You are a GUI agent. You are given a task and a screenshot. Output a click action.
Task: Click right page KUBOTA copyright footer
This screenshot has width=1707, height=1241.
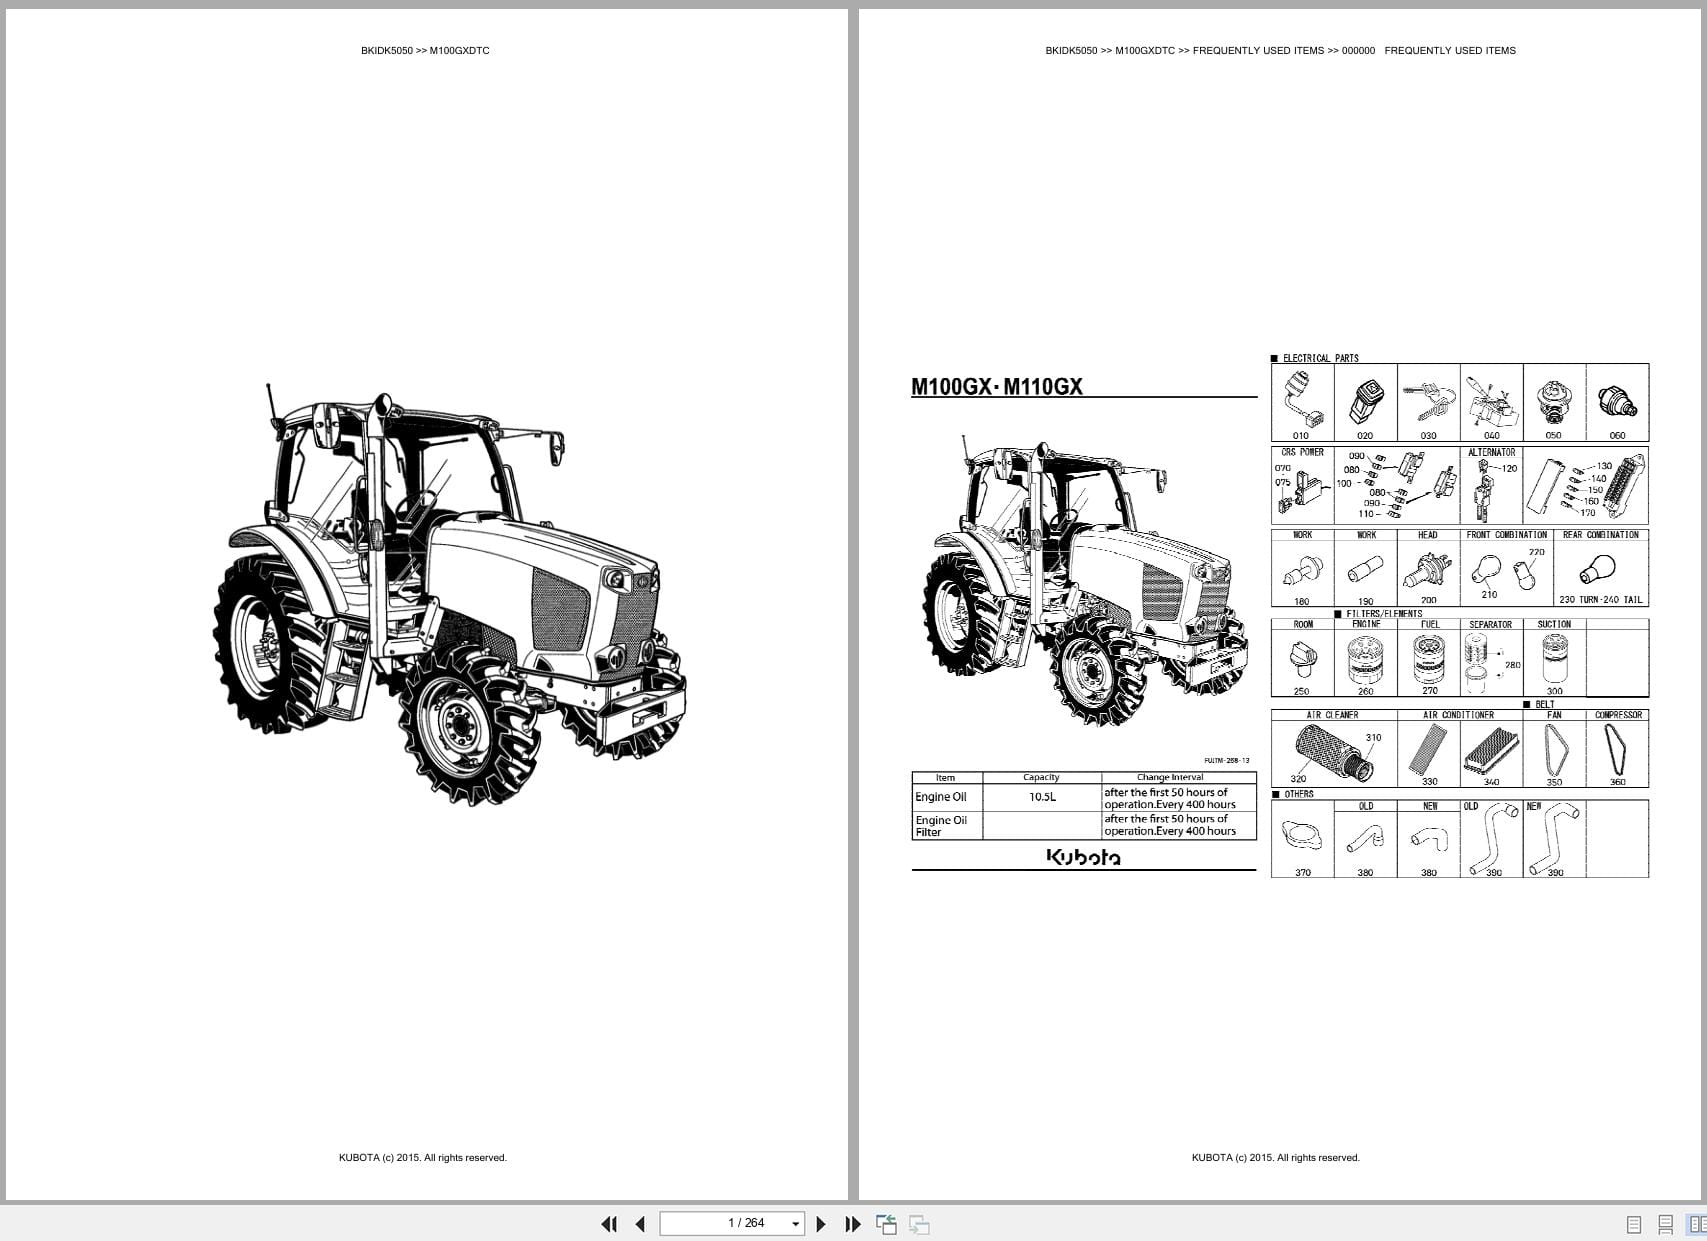1275,1158
